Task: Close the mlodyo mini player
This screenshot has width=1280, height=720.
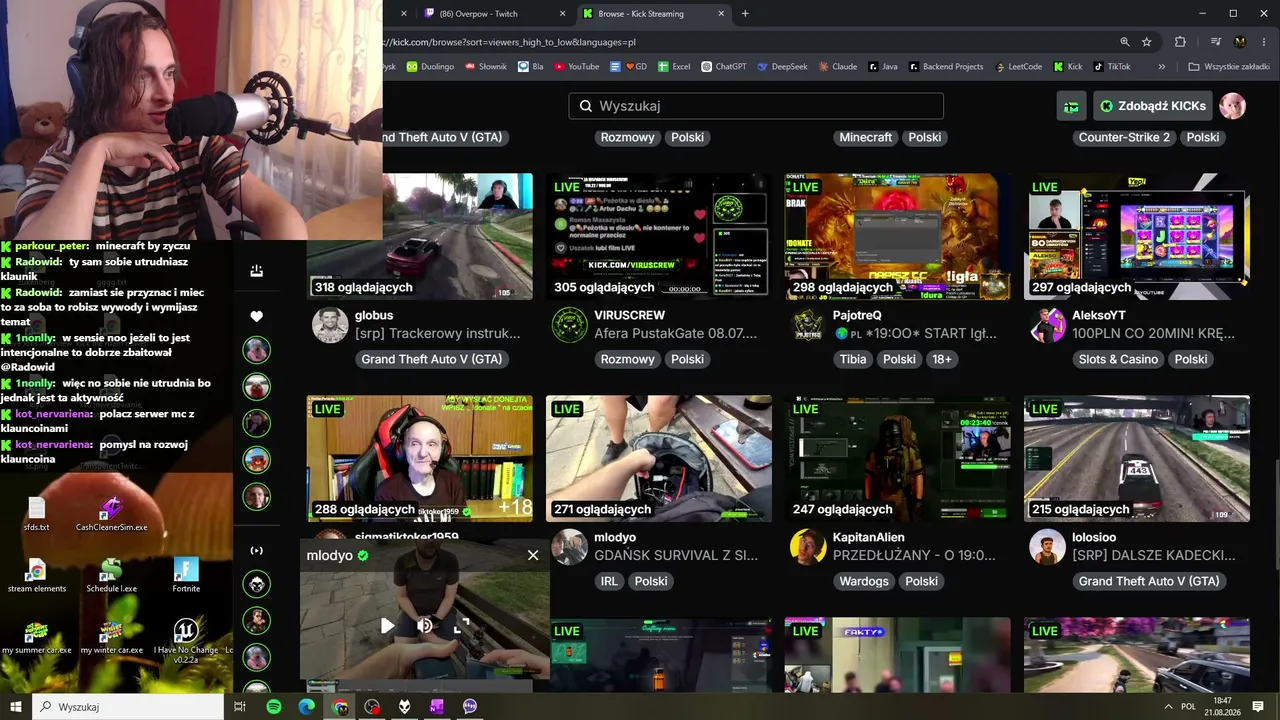Action: click(532, 555)
